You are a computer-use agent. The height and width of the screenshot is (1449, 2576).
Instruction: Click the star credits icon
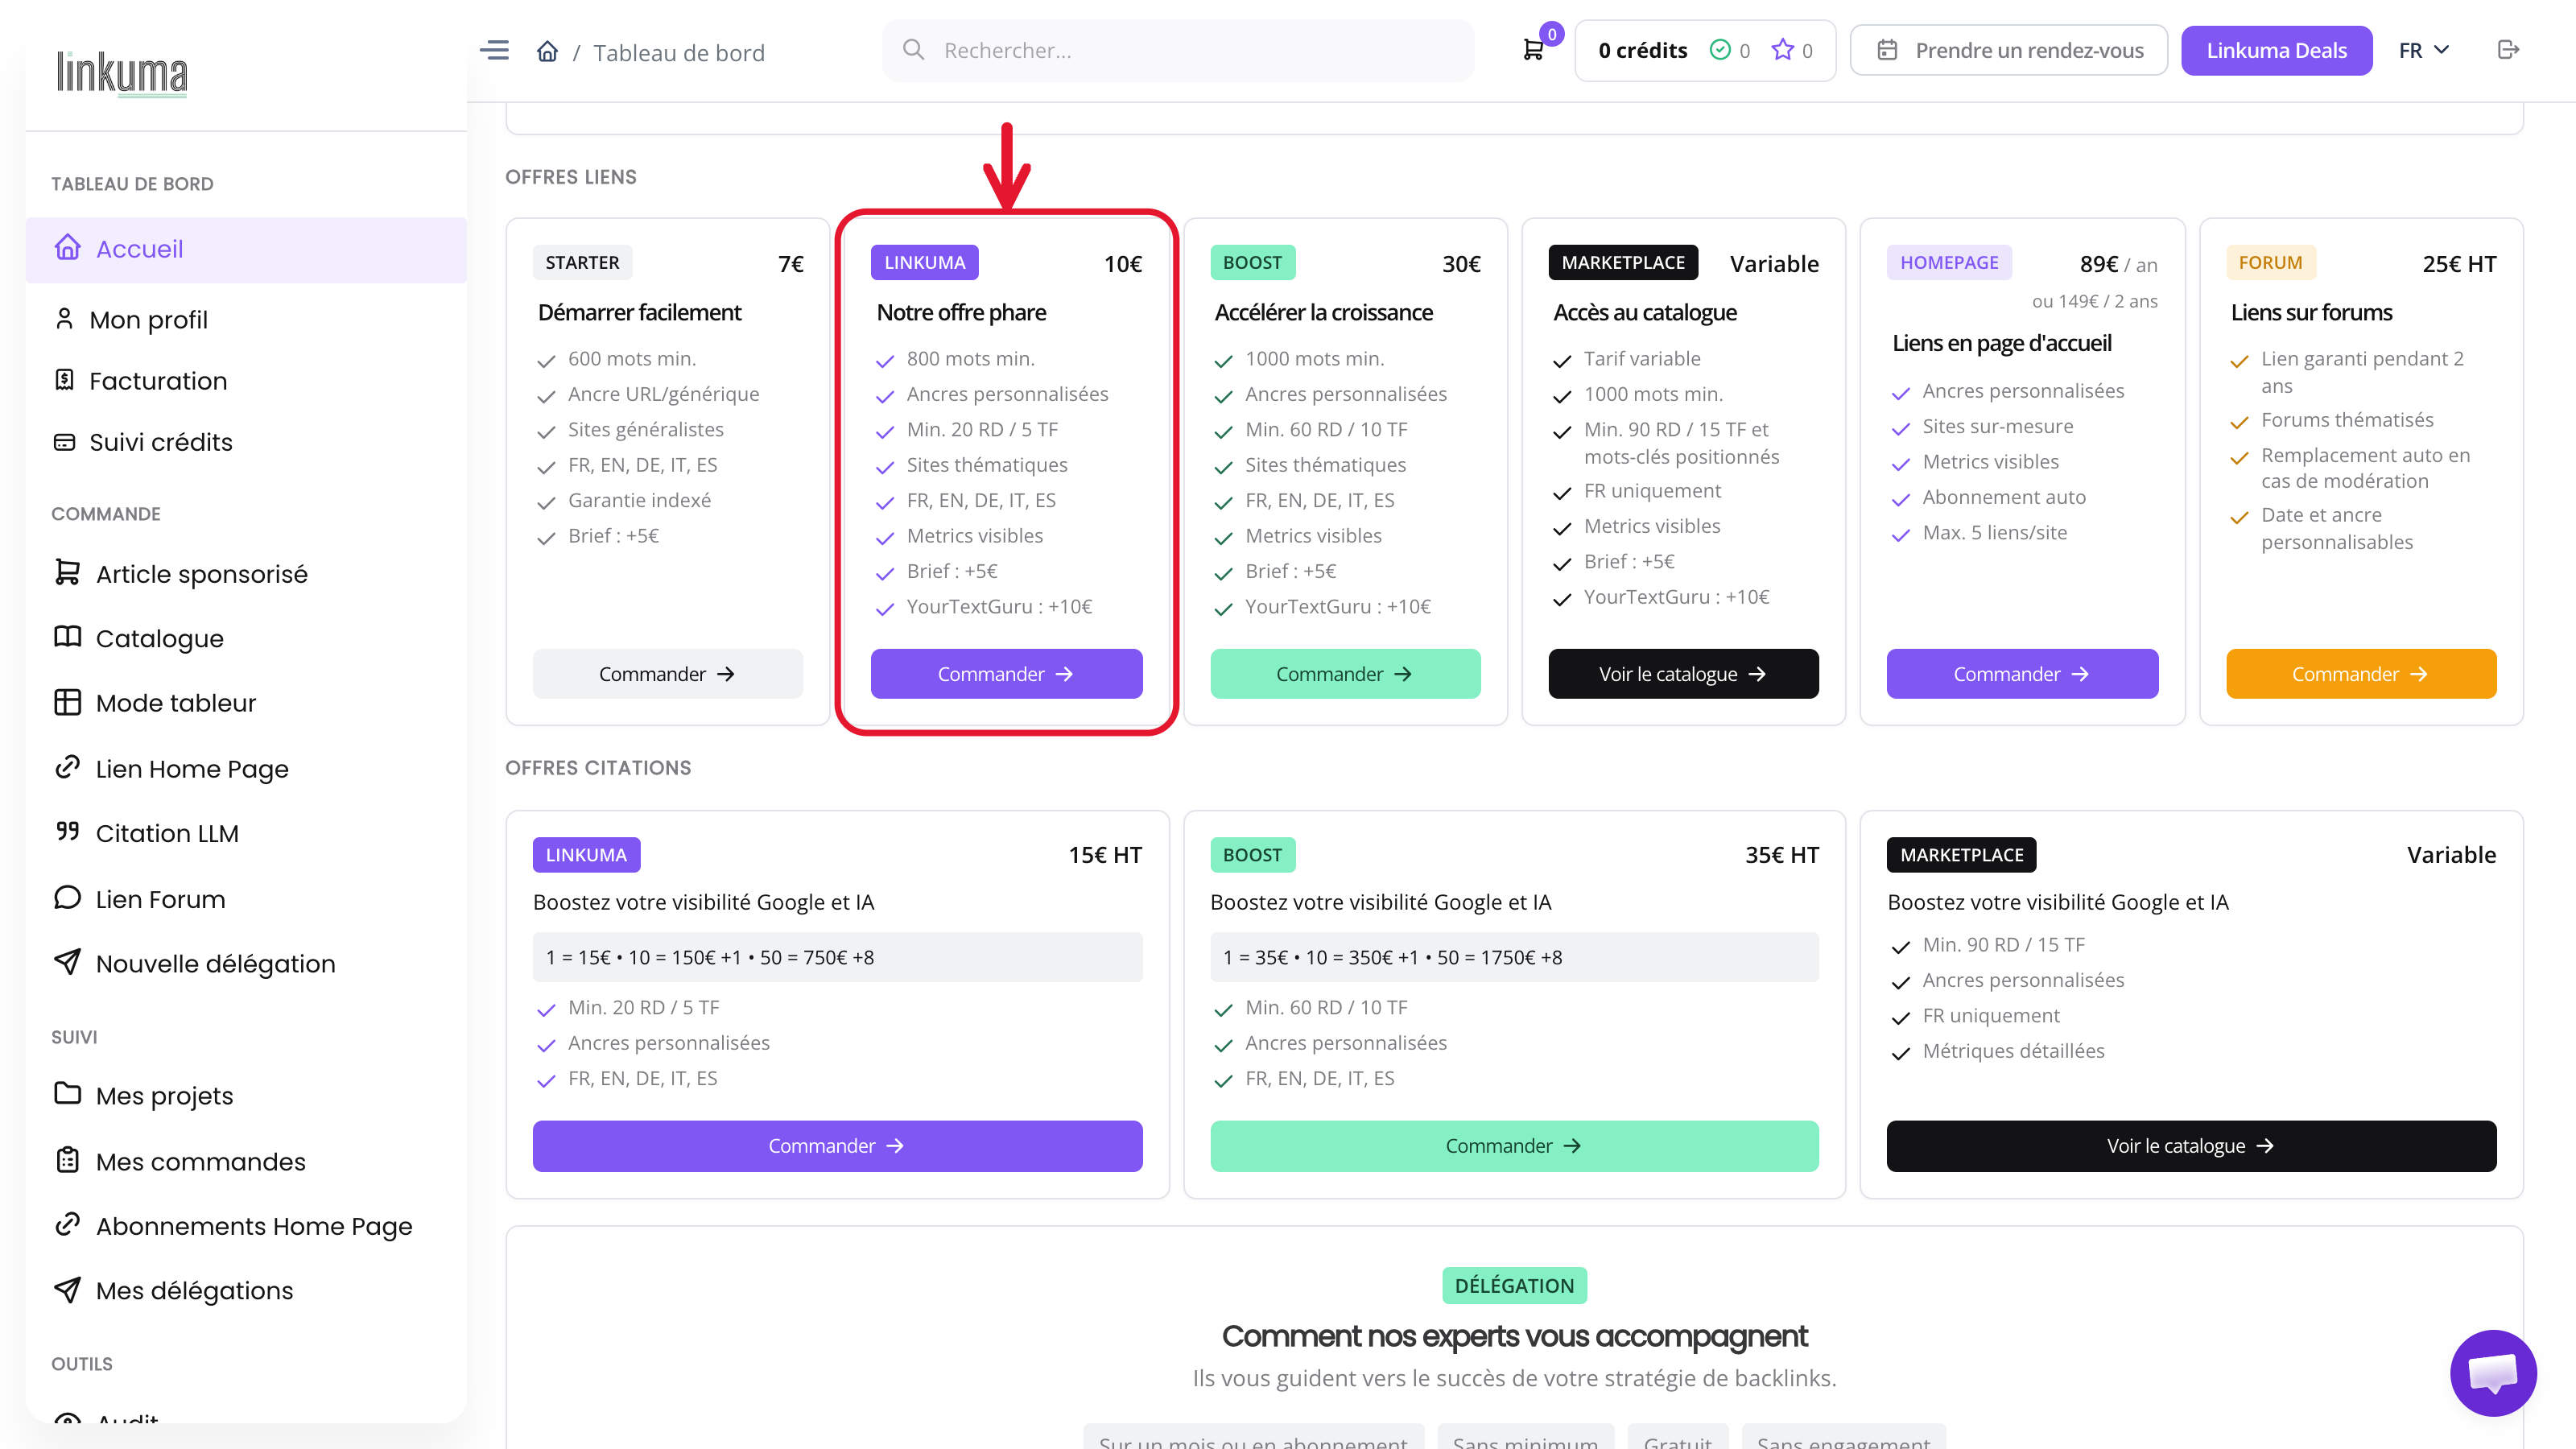(x=1782, y=50)
